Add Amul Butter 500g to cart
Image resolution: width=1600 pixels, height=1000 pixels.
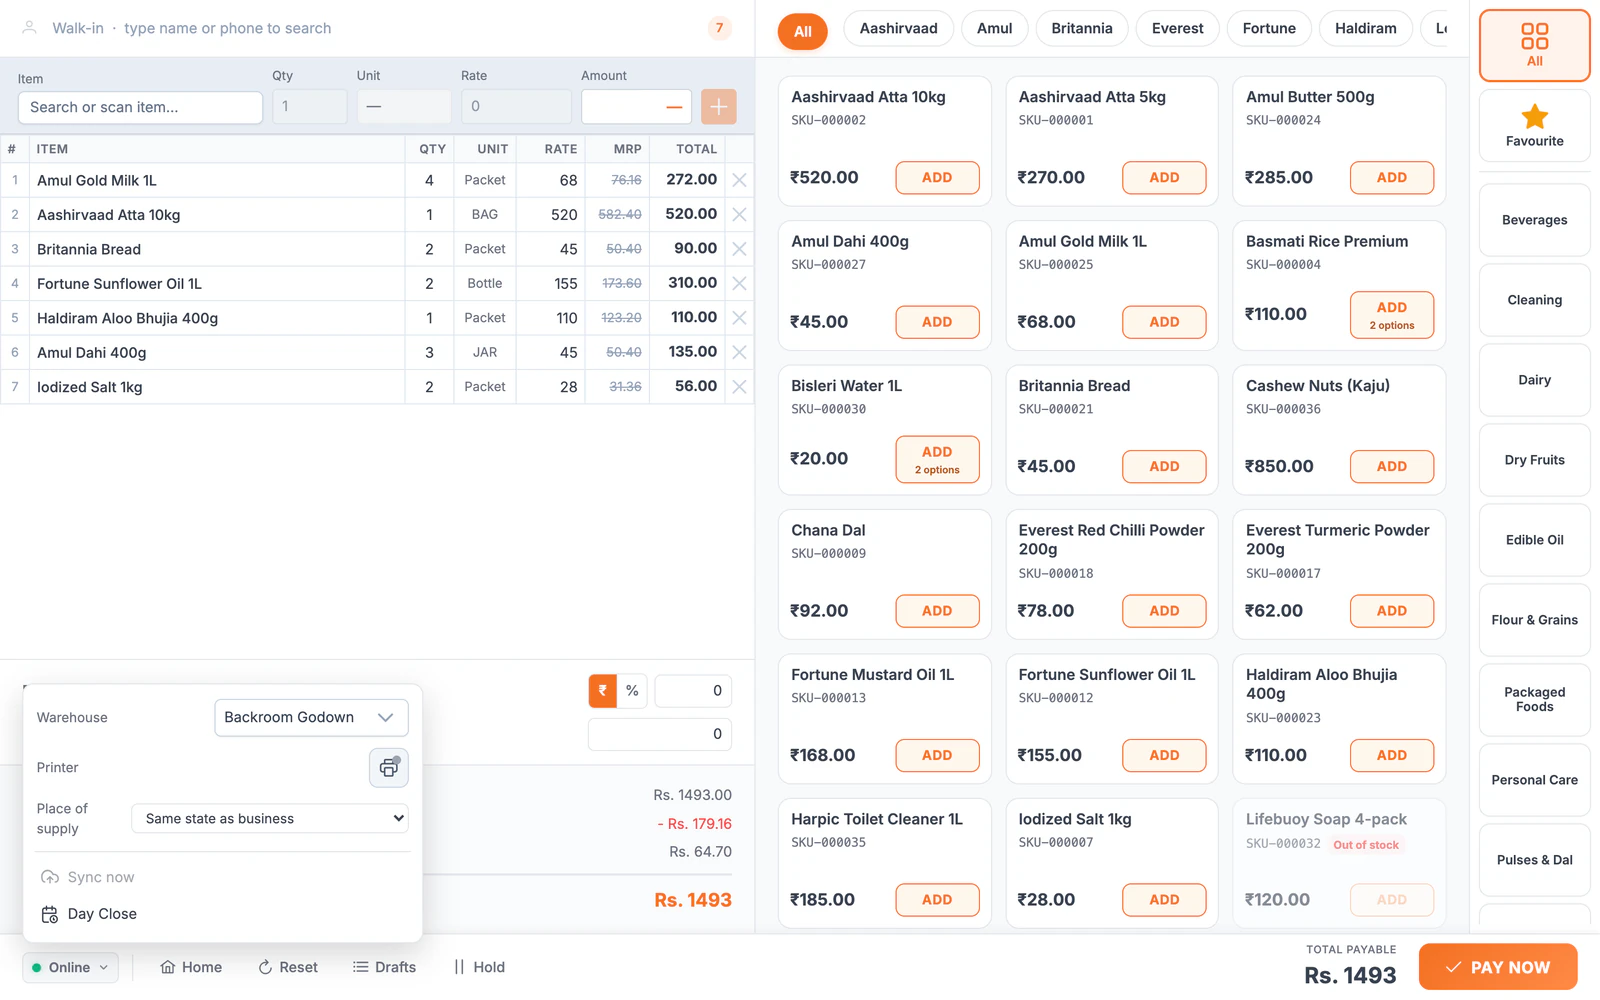[1391, 178]
